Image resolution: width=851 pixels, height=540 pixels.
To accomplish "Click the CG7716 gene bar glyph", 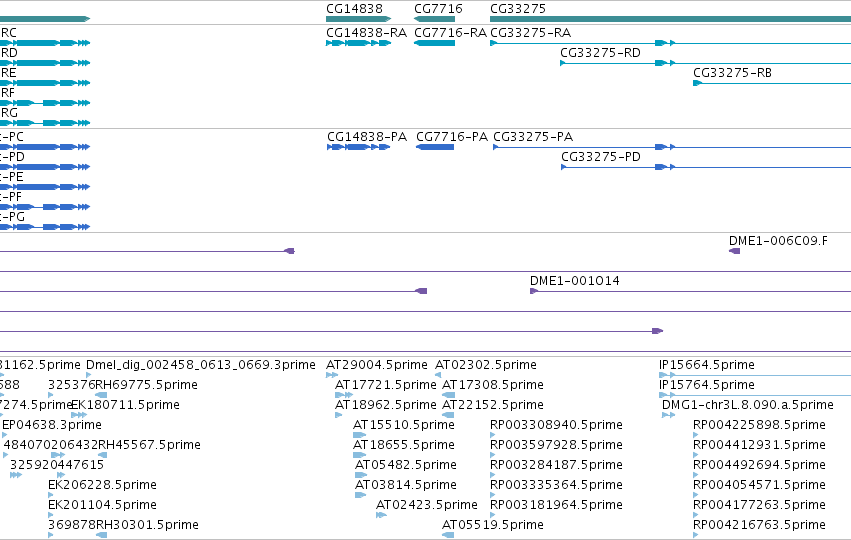I will pos(434,19).
